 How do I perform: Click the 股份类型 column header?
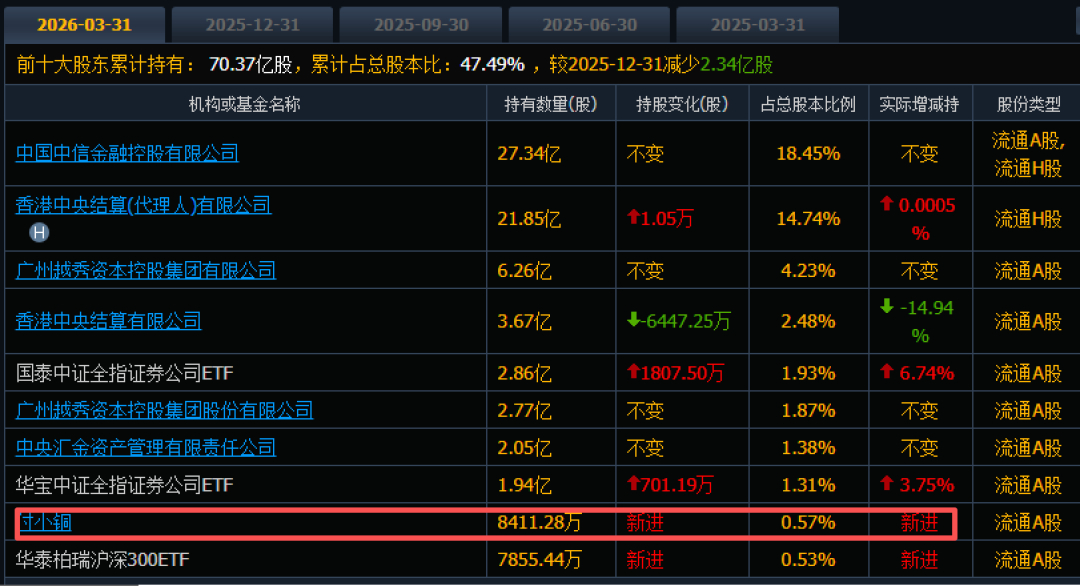[1028, 104]
